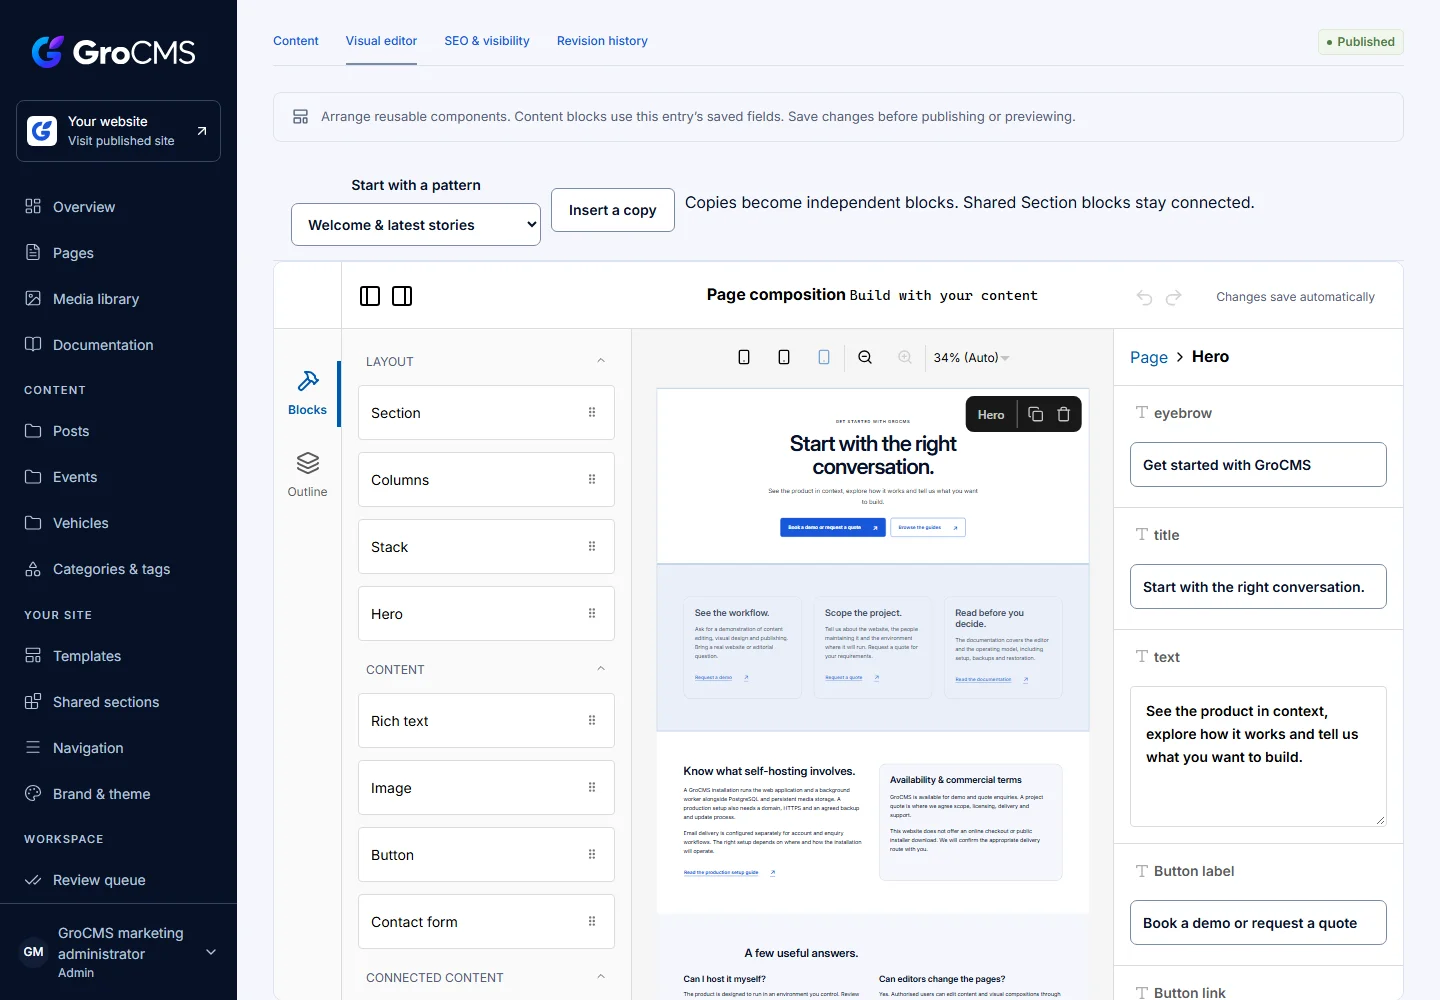This screenshot has width=1440, height=1000.
Task: Collapse the CONTENT blocks group
Action: click(601, 669)
